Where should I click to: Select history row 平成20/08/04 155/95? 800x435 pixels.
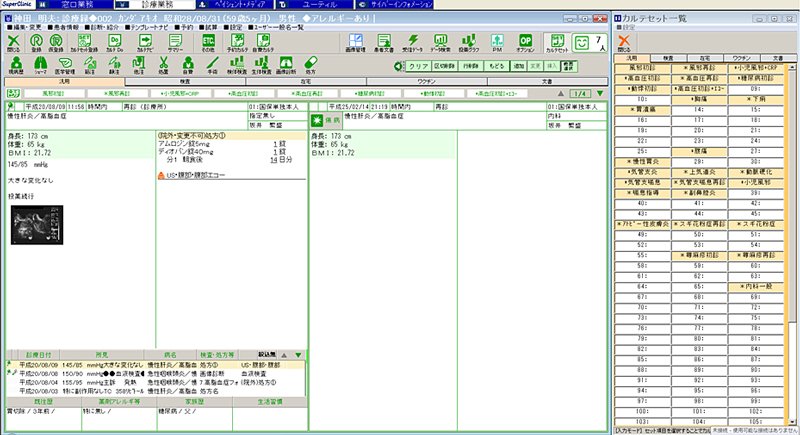coord(157,382)
